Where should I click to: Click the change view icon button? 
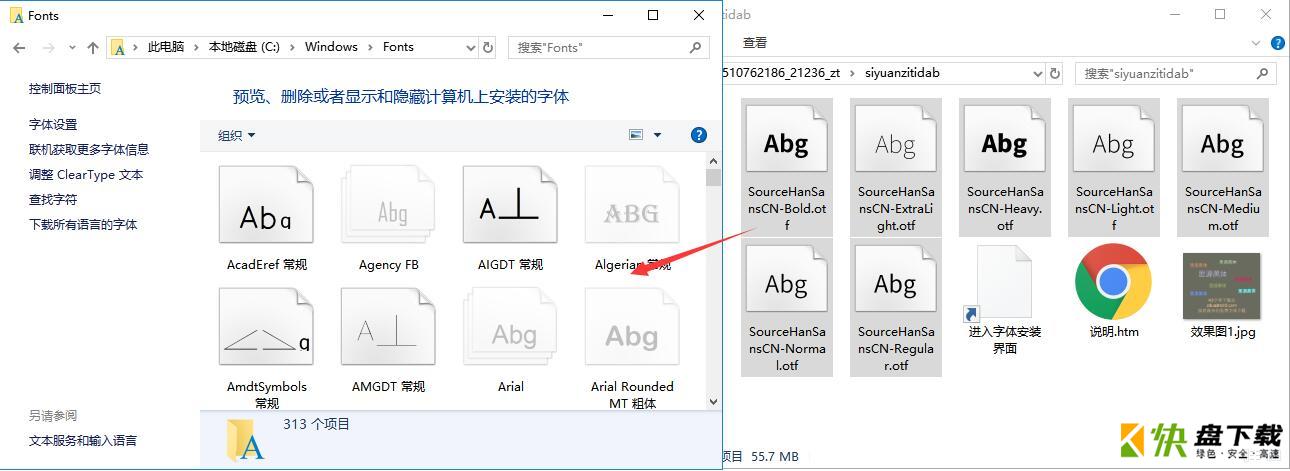click(x=636, y=135)
